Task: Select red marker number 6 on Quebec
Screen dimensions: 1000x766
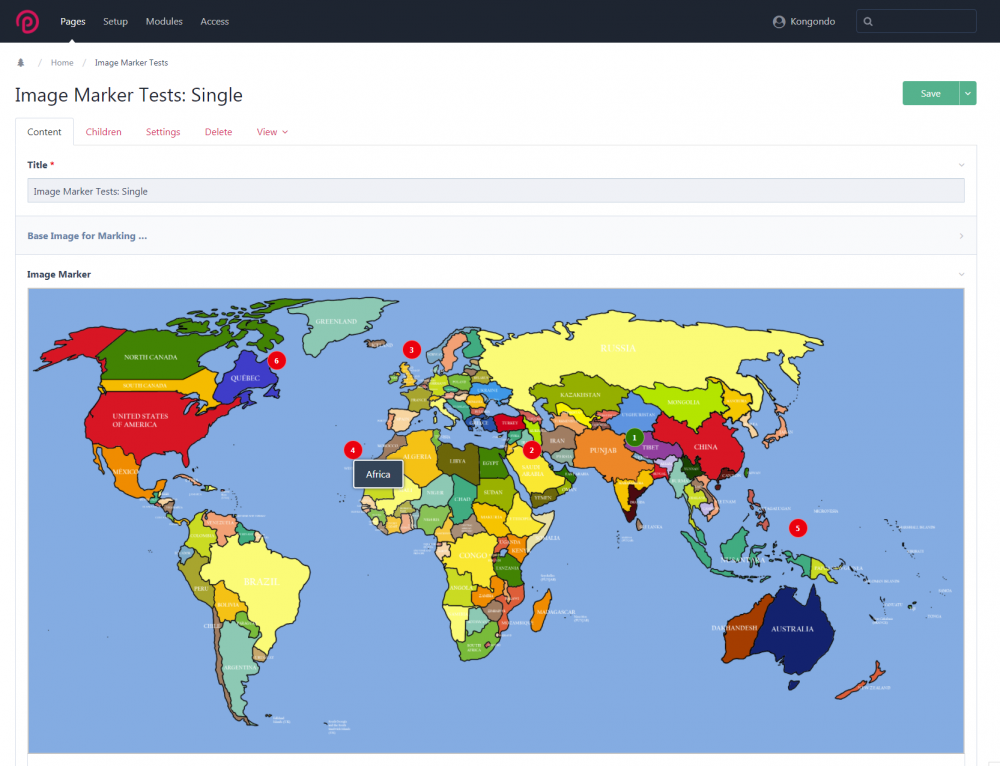Action: pyautogui.click(x=277, y=359)
